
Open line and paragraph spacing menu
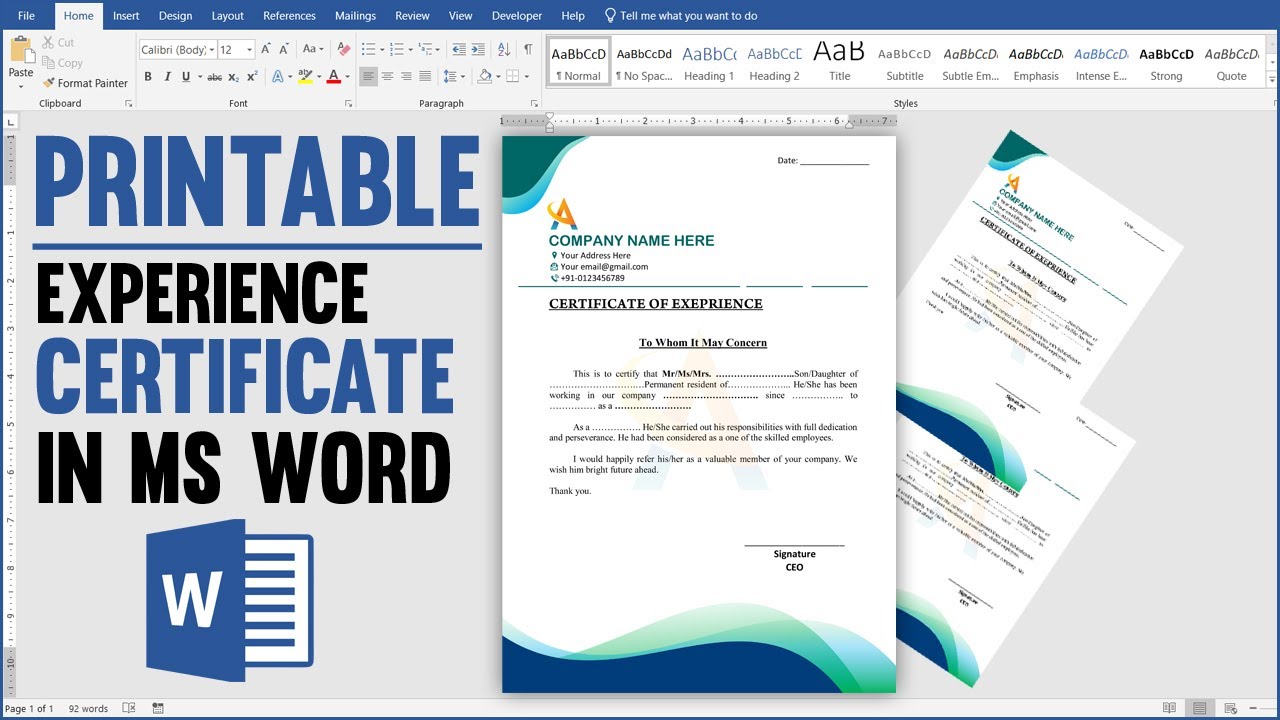pyautogui.click(x=454, y=76)
